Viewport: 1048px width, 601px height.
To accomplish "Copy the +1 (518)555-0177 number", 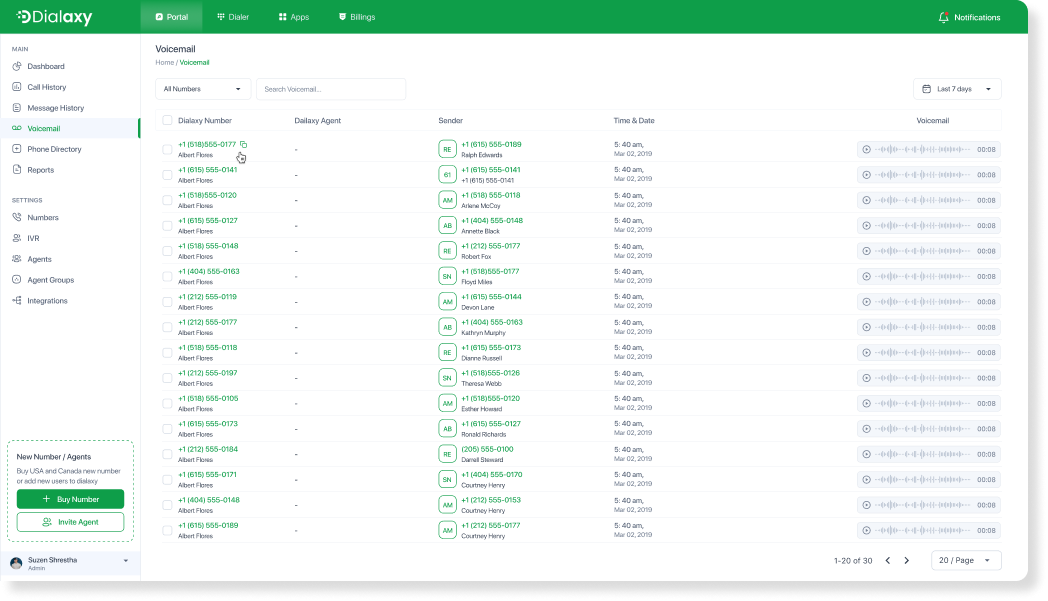I will (x=245, y=143).
